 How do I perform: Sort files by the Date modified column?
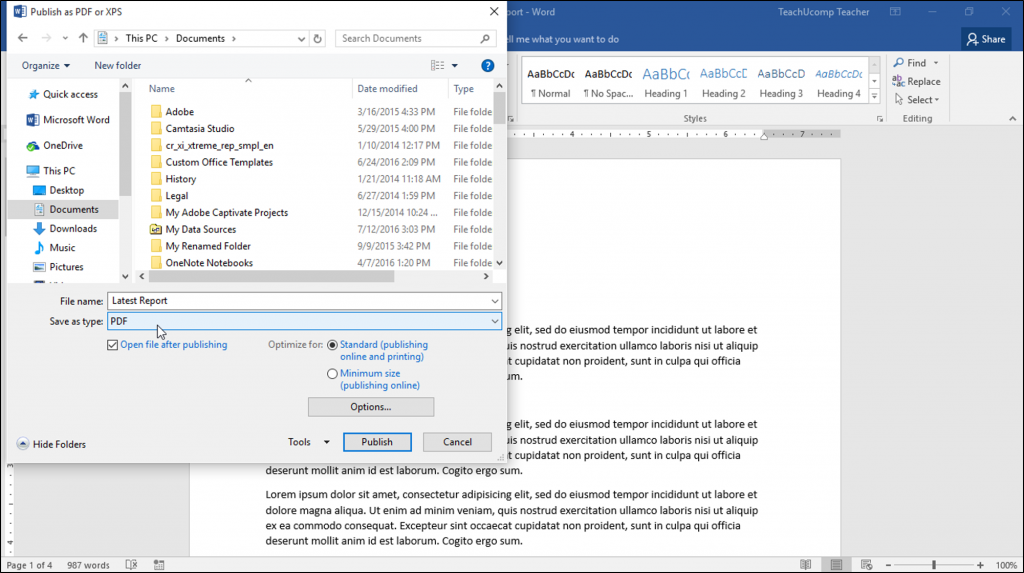pyautogui.click(x=387, y=89)
